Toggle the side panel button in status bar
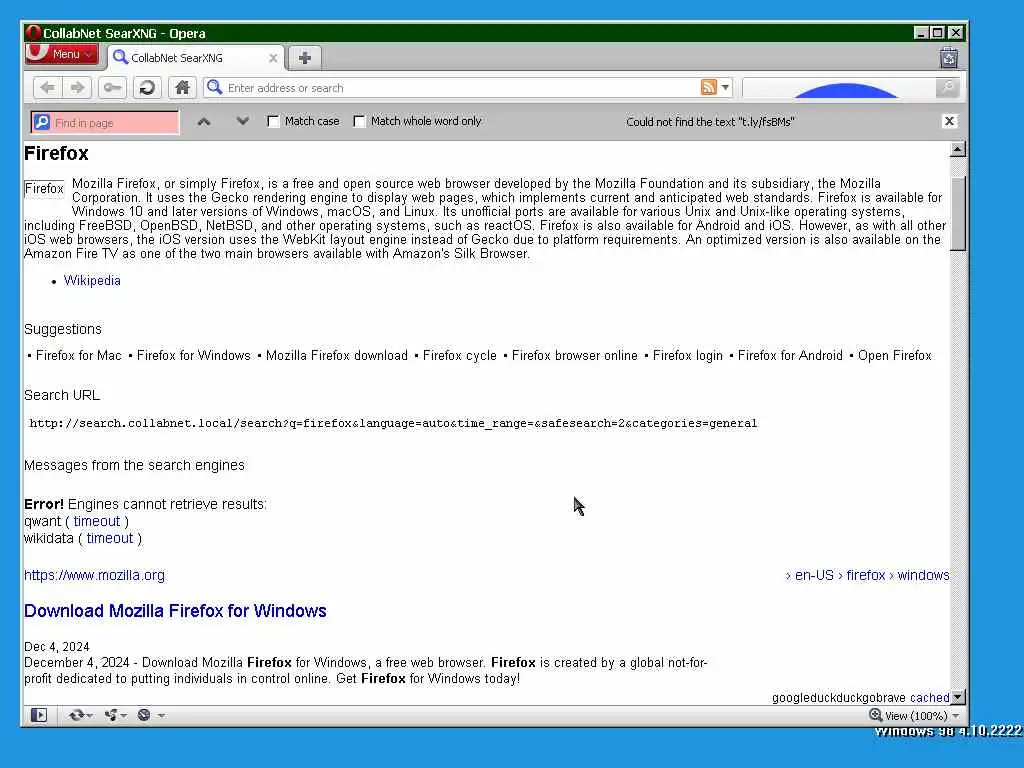 (39, 715)
